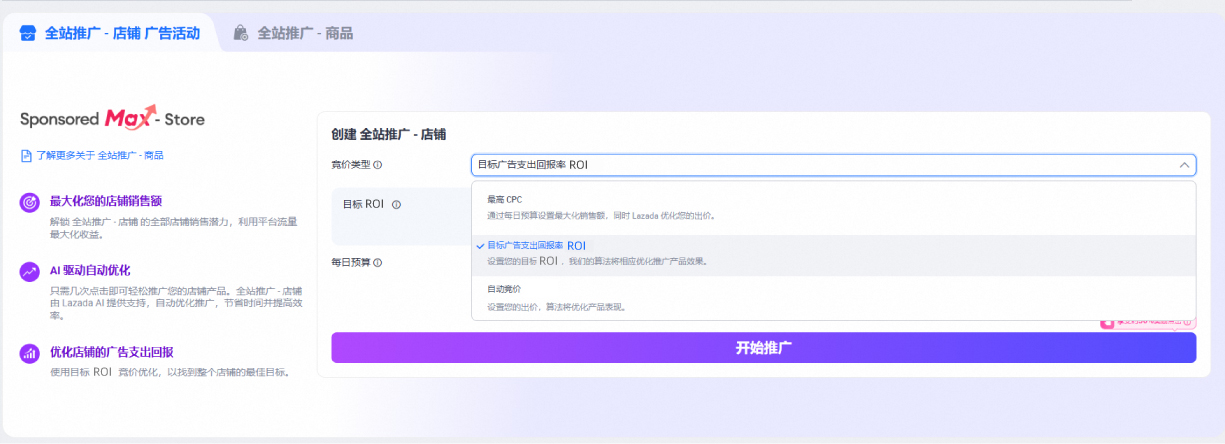The height and width of the screenshot is (444, 1225).
Task: Choose 最高 CPC bidding option
Action: coord(834,207)
